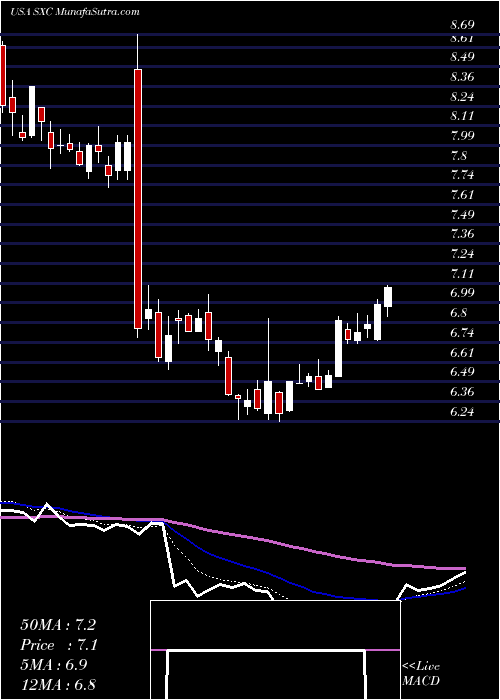Select the 6.36 price label
This screenshot has width=500, height=700.
tap(462, 392)
